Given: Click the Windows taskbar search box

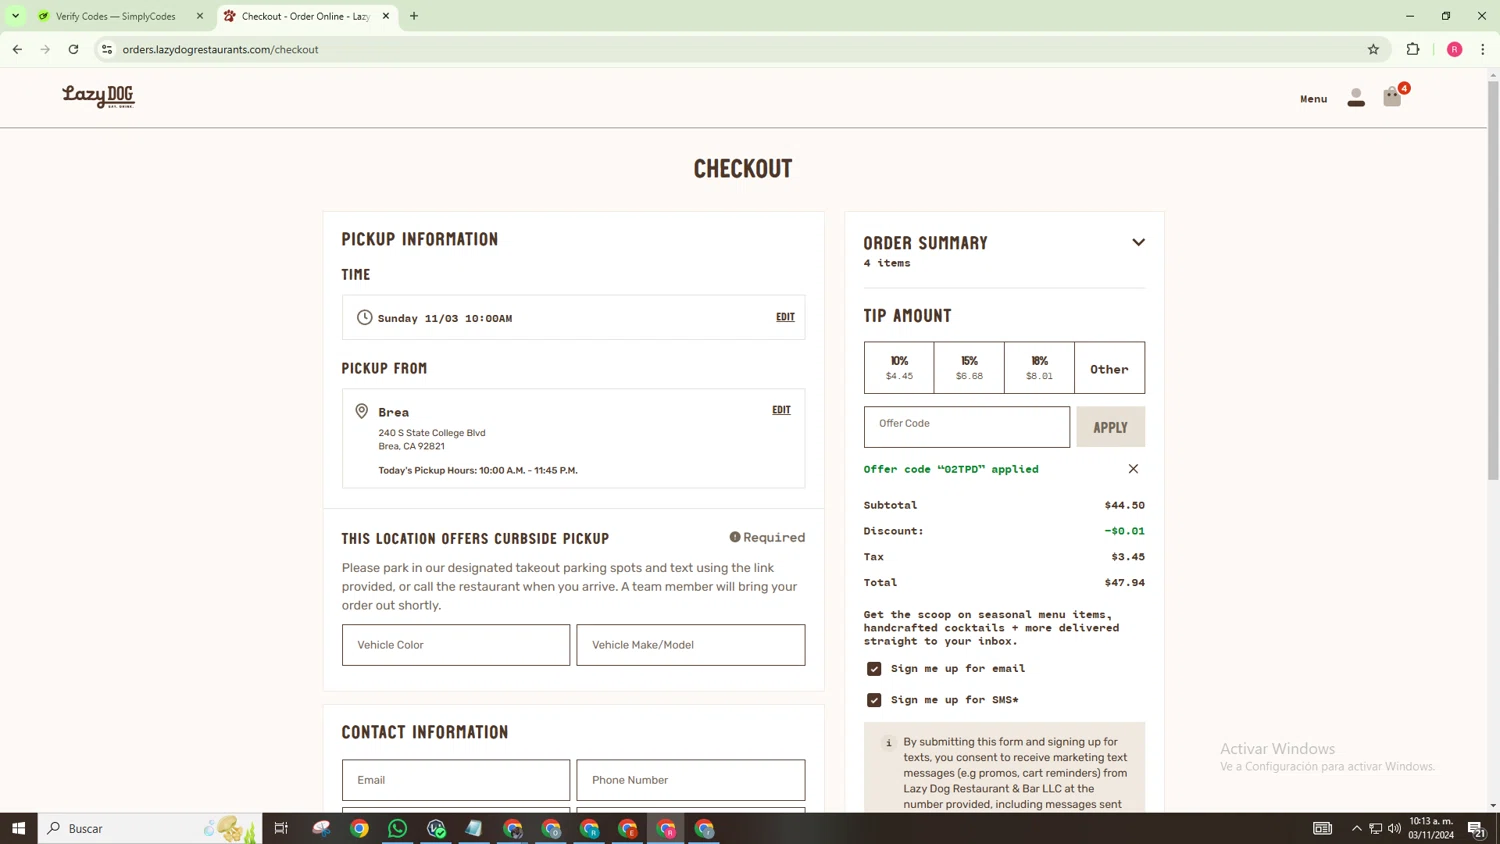Looking at the screenshot, I should 150,828.
